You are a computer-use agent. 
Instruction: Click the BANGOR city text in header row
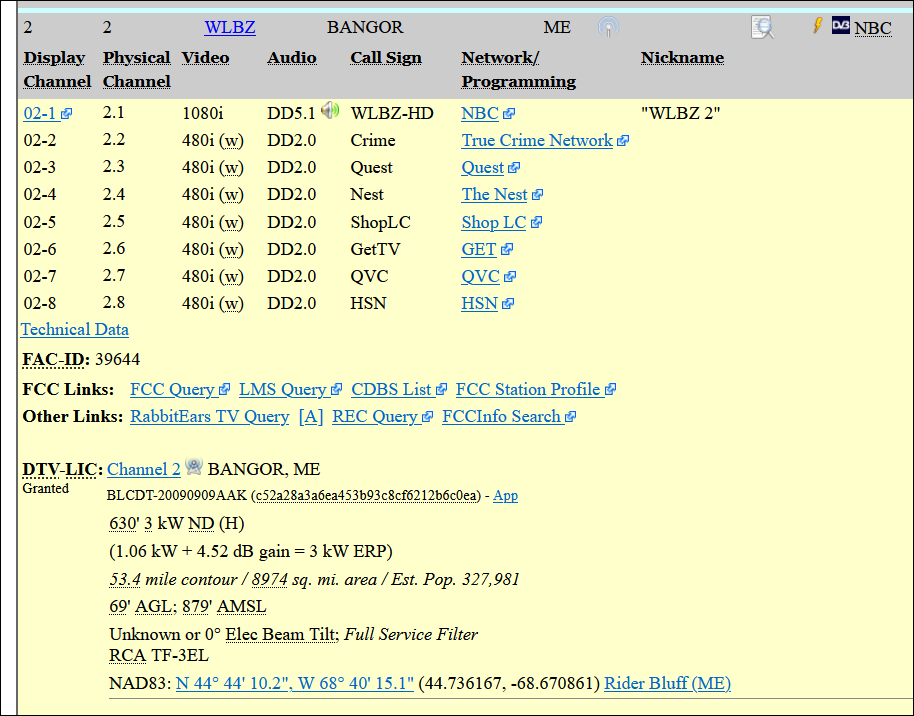pyautogui.click(x=365, y=27)
